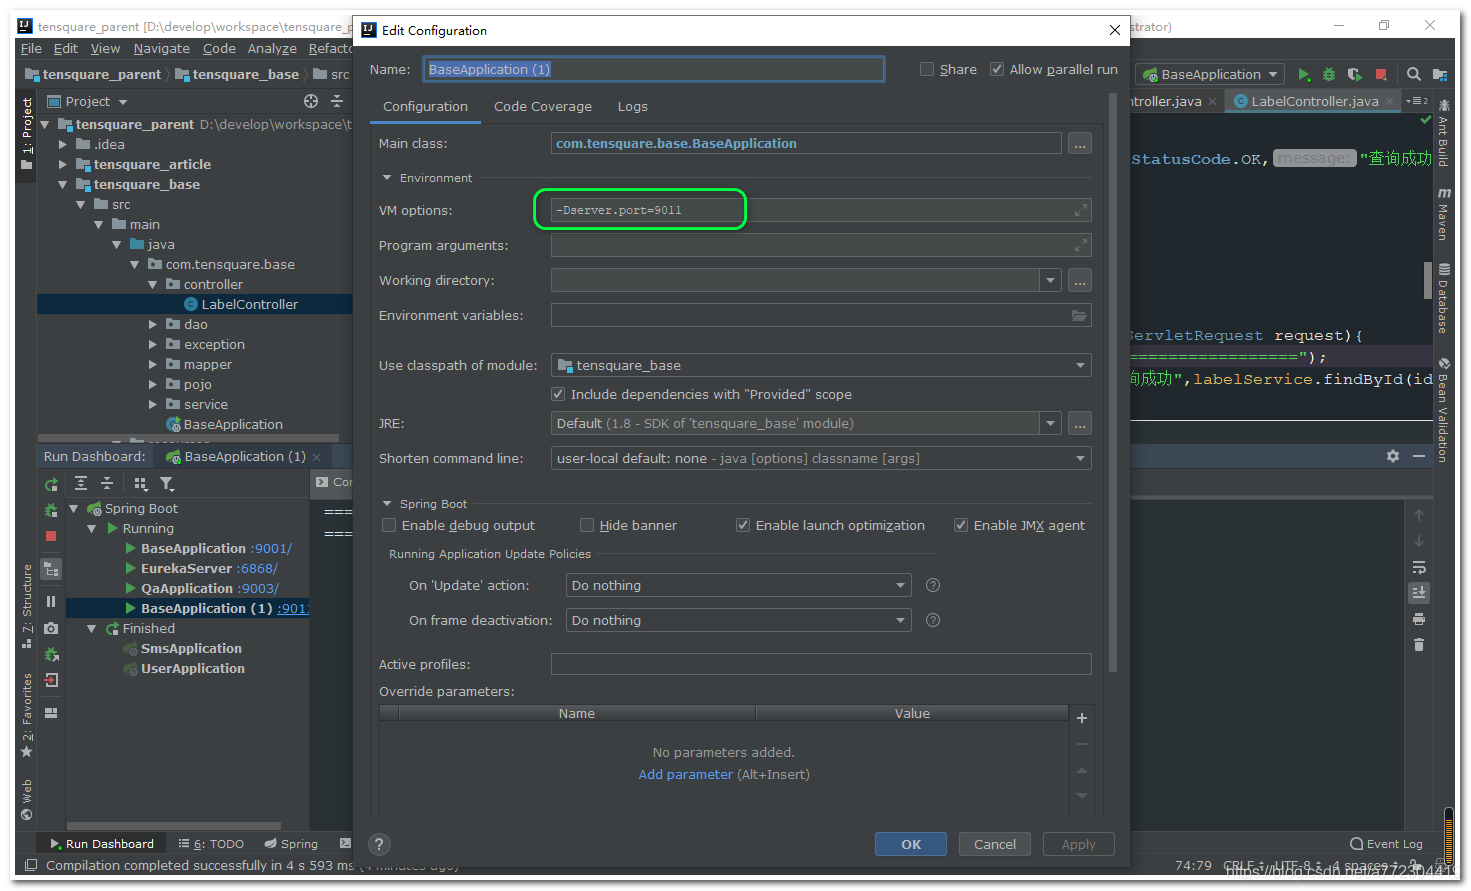Open TODO tool window tab
The image size is (1471, 891).
coord(211,844)
